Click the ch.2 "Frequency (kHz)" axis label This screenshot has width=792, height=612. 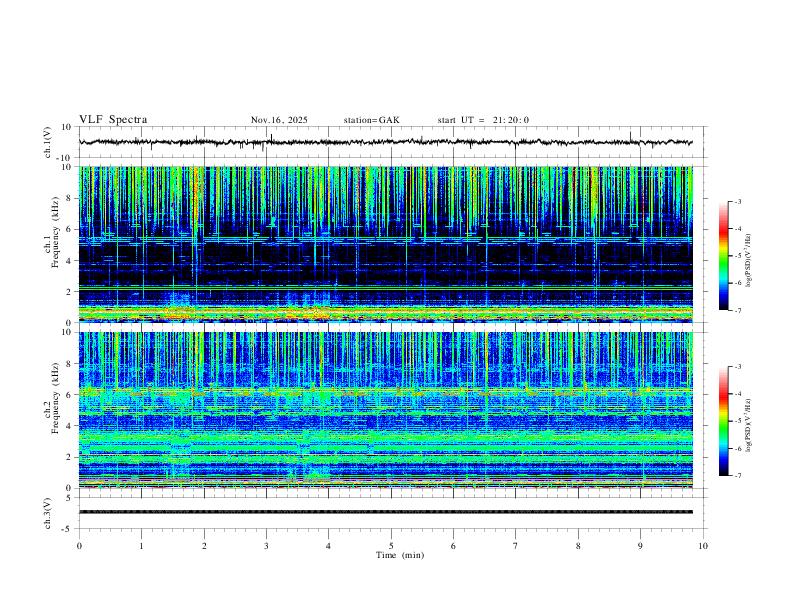coord(55,398)
